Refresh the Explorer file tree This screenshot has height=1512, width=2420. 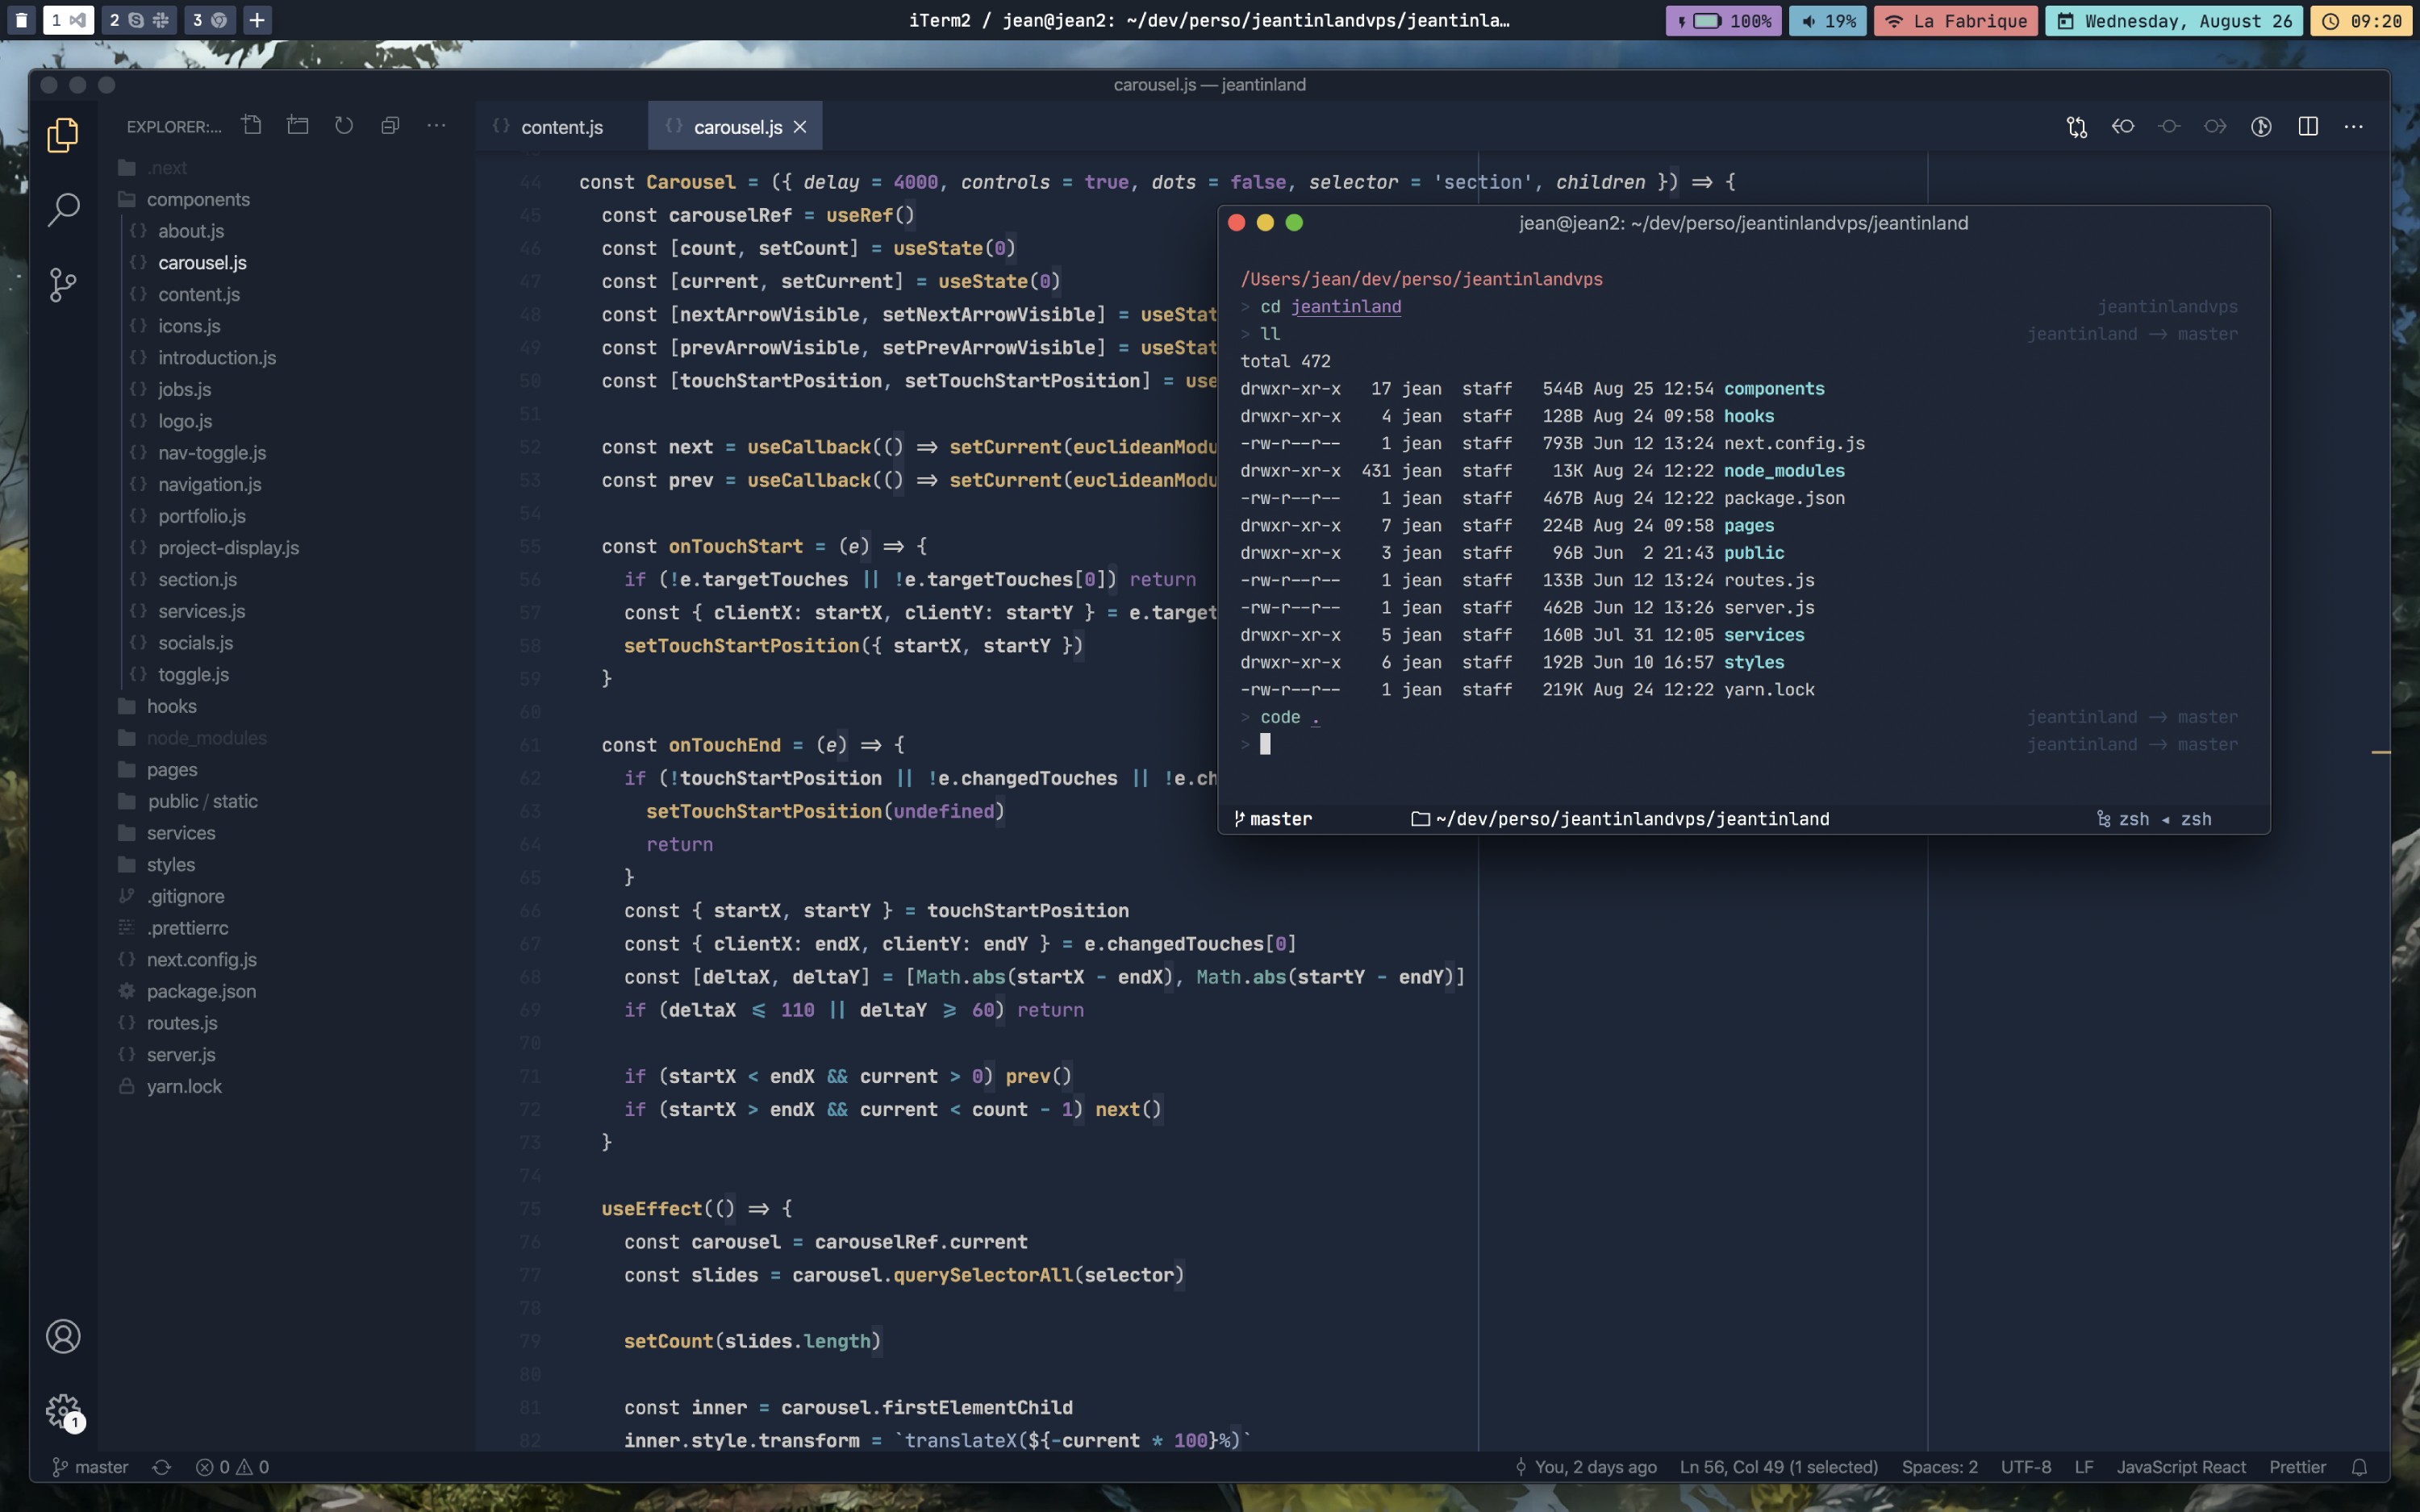click(344, 125)
